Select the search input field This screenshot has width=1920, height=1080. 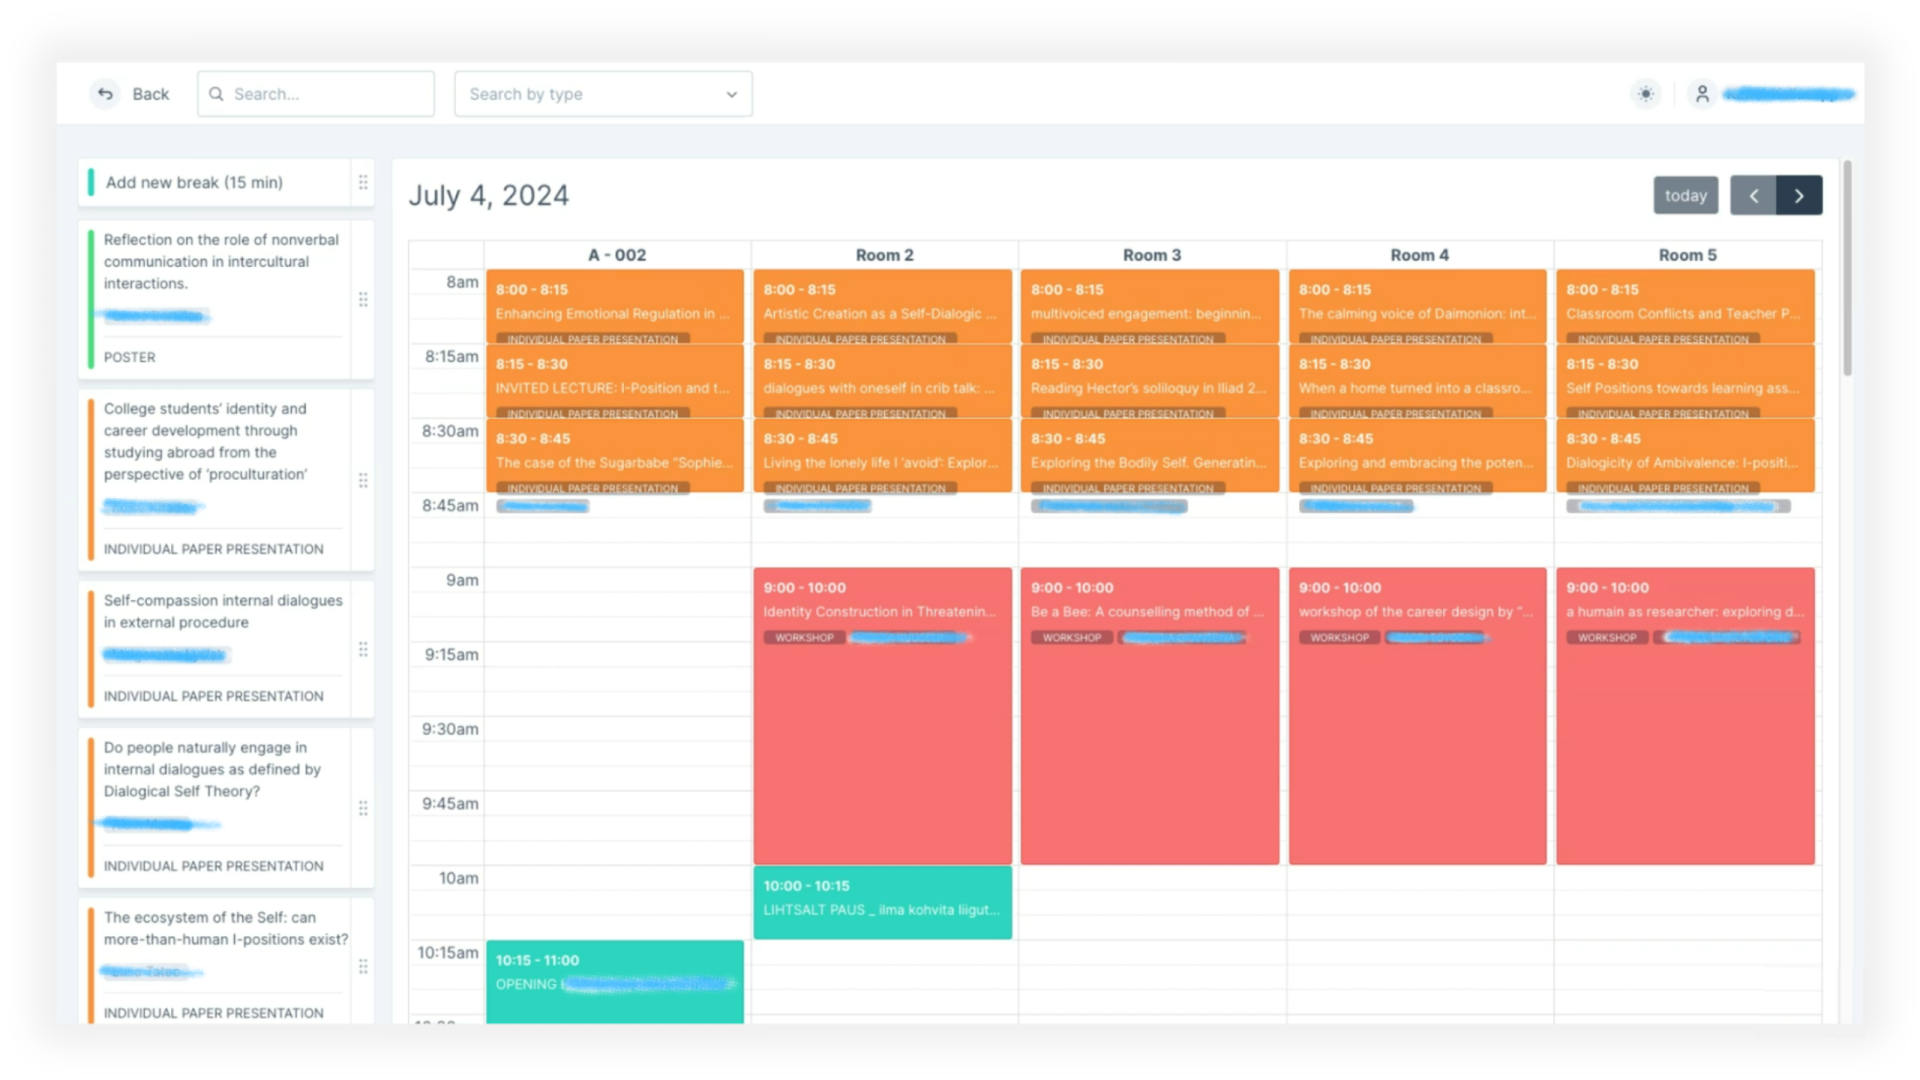tap(315, 94)
